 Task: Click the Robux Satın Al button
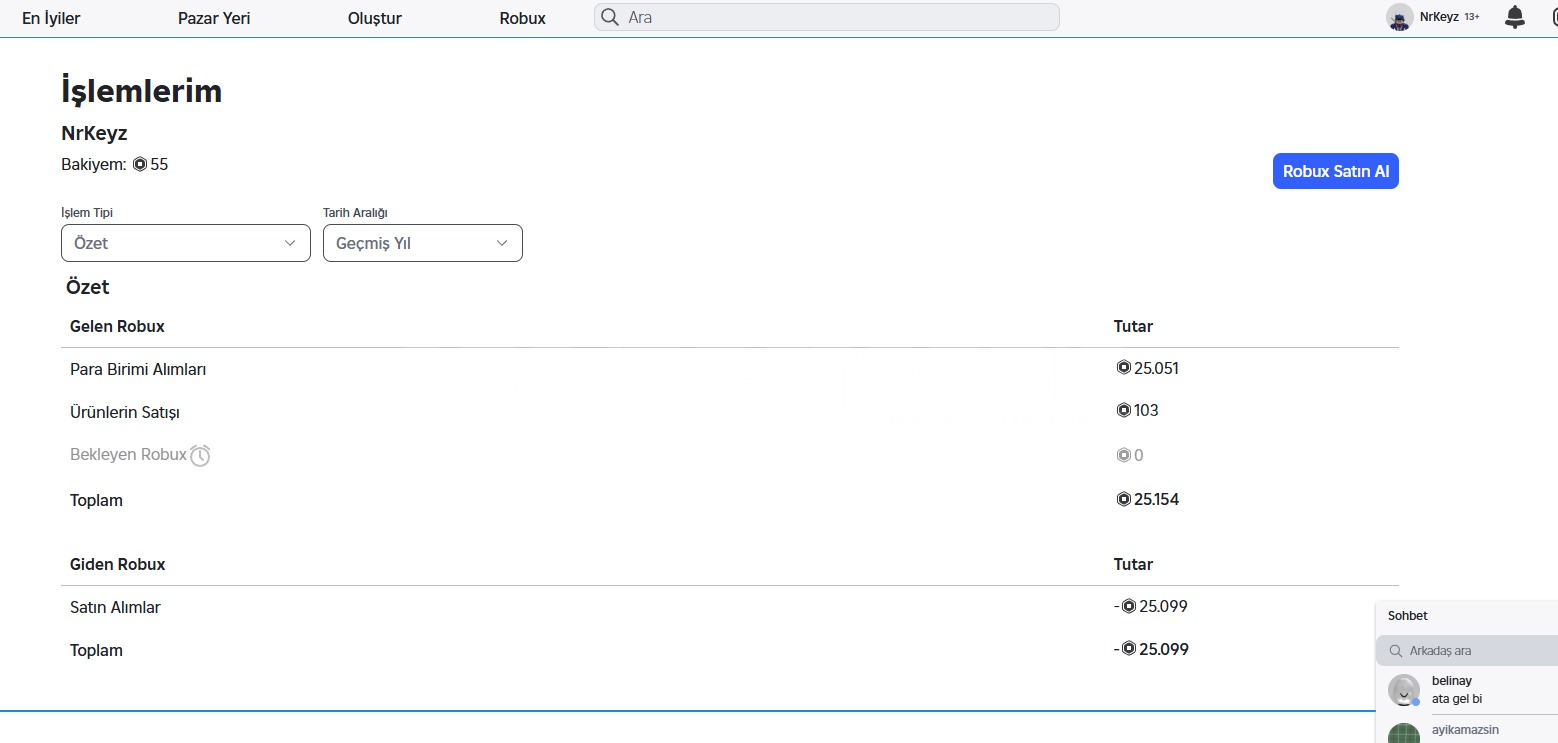click(1336, 171)
